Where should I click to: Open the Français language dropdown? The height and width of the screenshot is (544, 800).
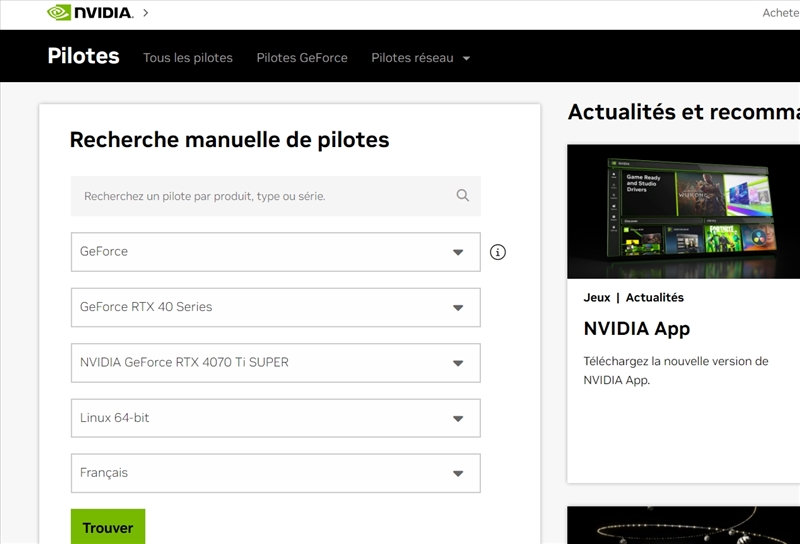276,473
